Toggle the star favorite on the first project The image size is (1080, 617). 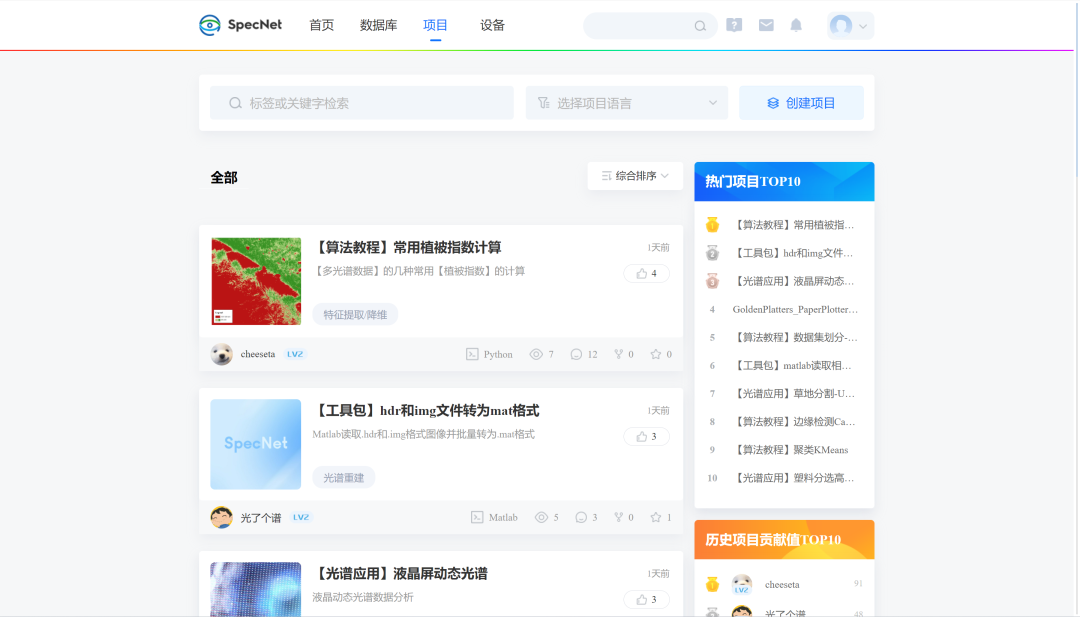658,354
